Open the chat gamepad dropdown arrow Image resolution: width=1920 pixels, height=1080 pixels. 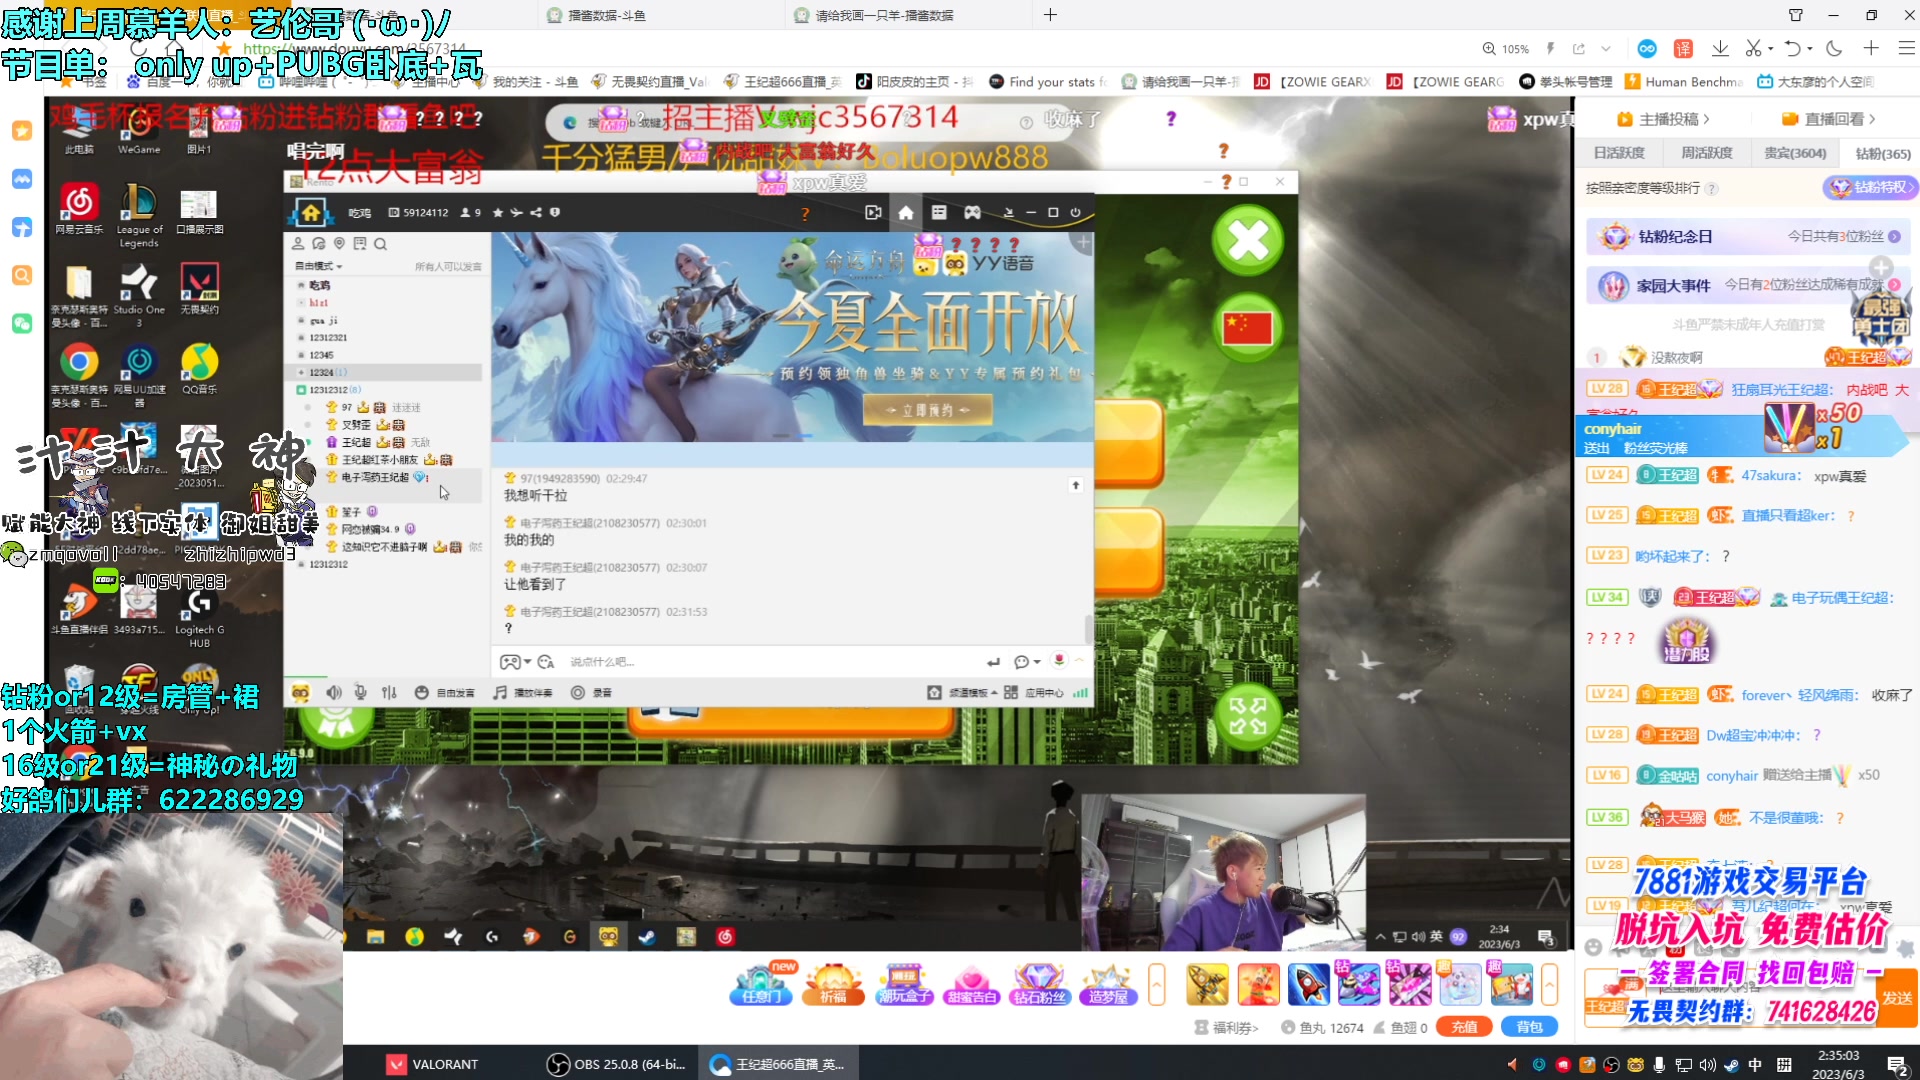(x=528, y=662)
